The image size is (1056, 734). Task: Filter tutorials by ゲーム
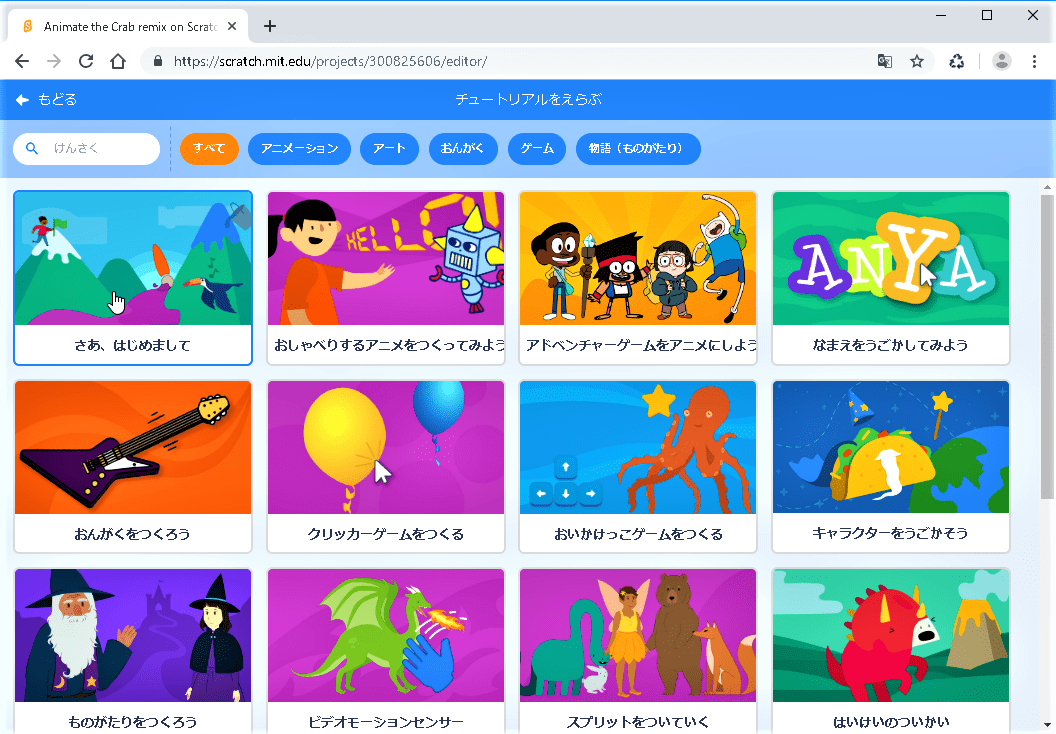click(537, 149)
